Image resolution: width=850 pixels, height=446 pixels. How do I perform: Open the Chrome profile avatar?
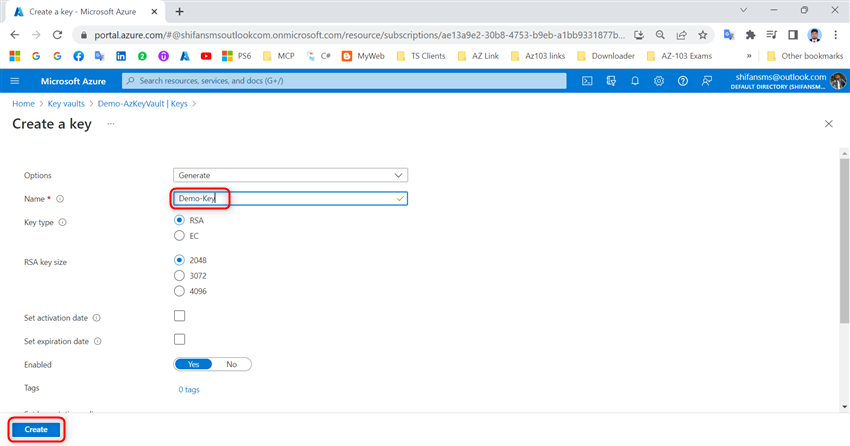(x=814, y=35)
